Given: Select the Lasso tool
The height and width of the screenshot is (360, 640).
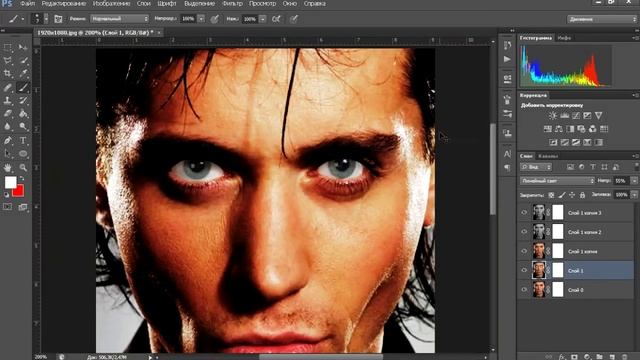Looking at the screenshot, I should pyautogui.click(x=7, y=60).
